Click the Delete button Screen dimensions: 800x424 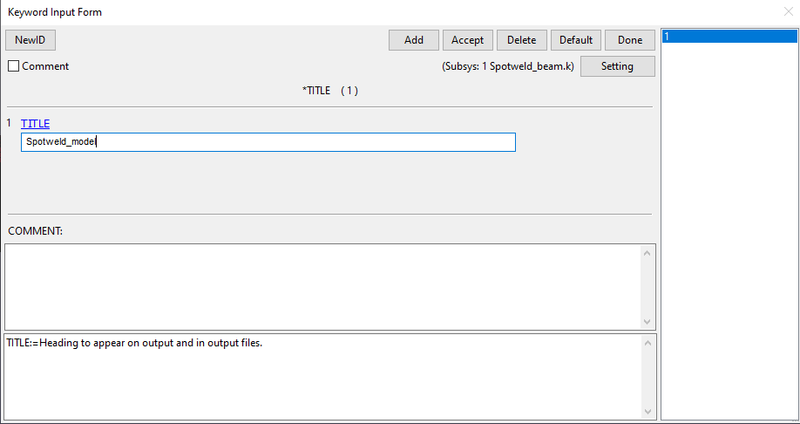click(x=521, y=40)
